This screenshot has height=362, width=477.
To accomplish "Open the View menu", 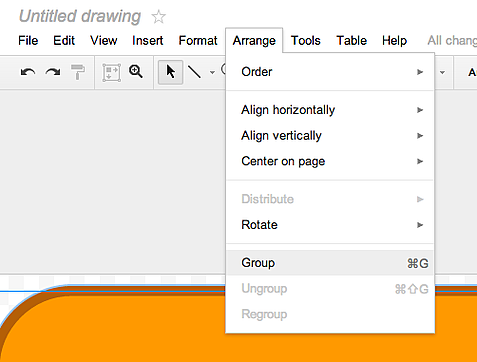I will coord(104,41).
